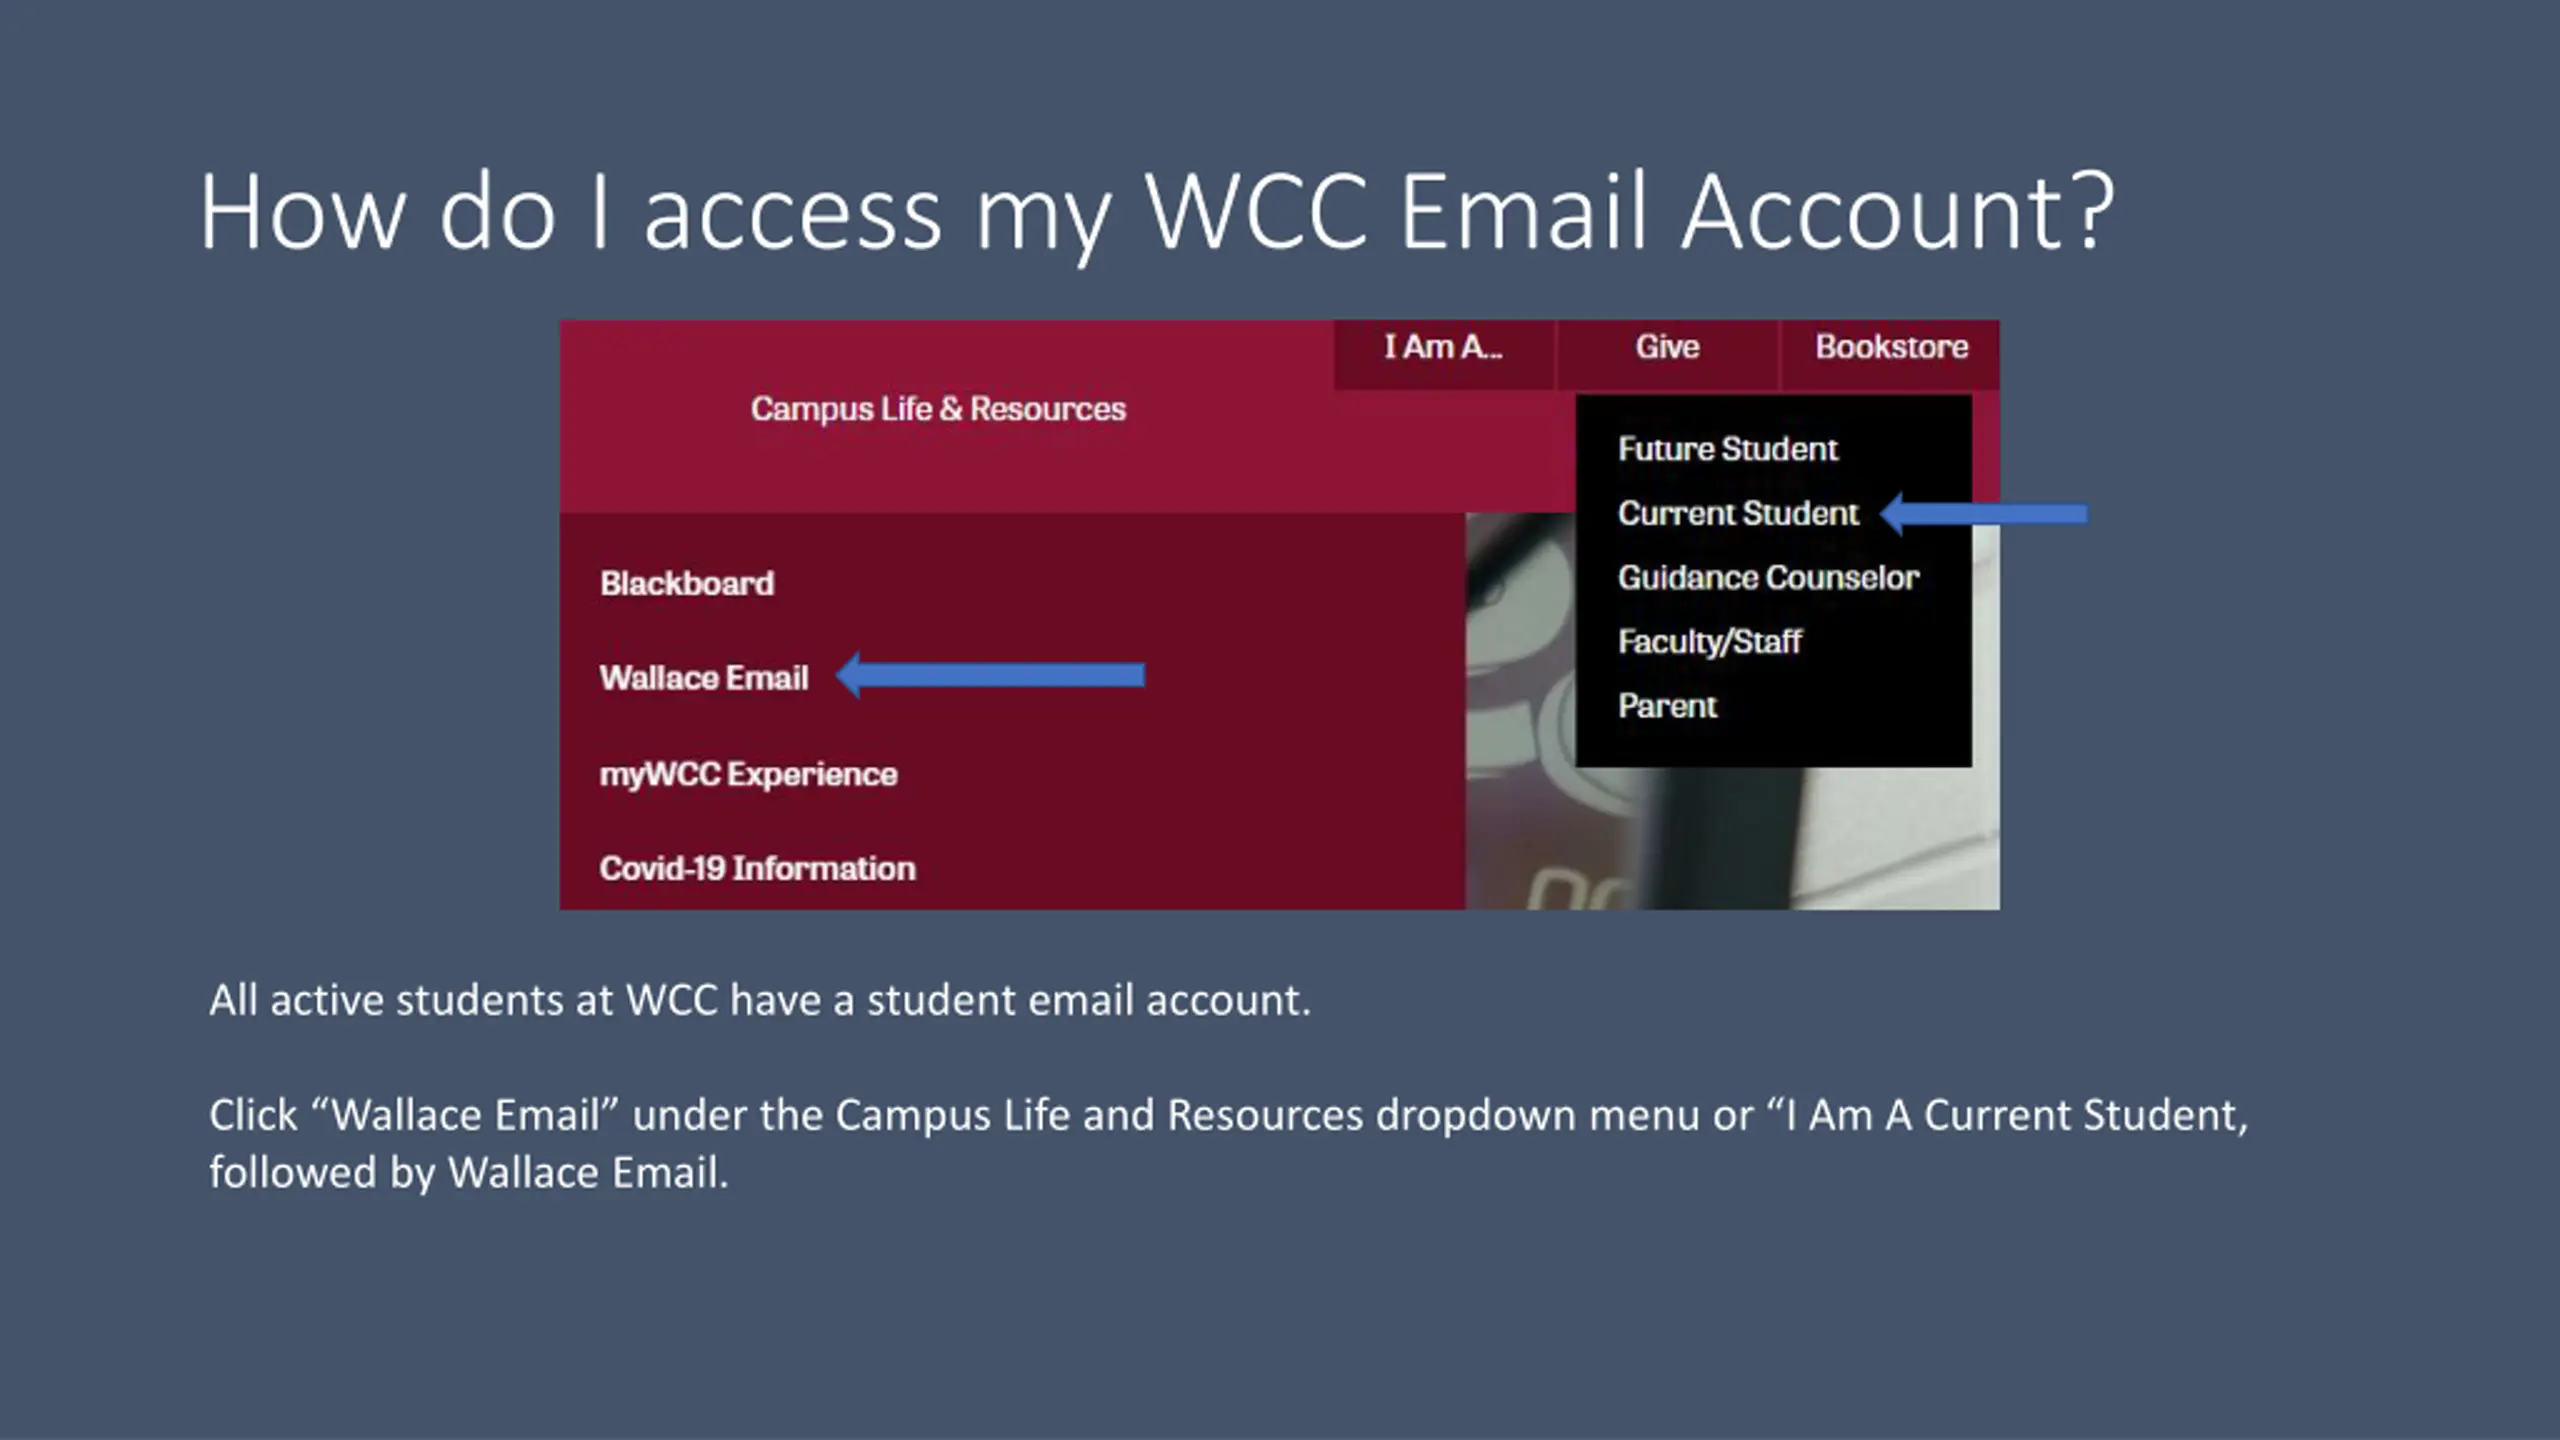Open the Blackboard link
Image resolution: width=2560 pixels, height=1440 pixels.
pyautogui.click(x=686, y=583)
